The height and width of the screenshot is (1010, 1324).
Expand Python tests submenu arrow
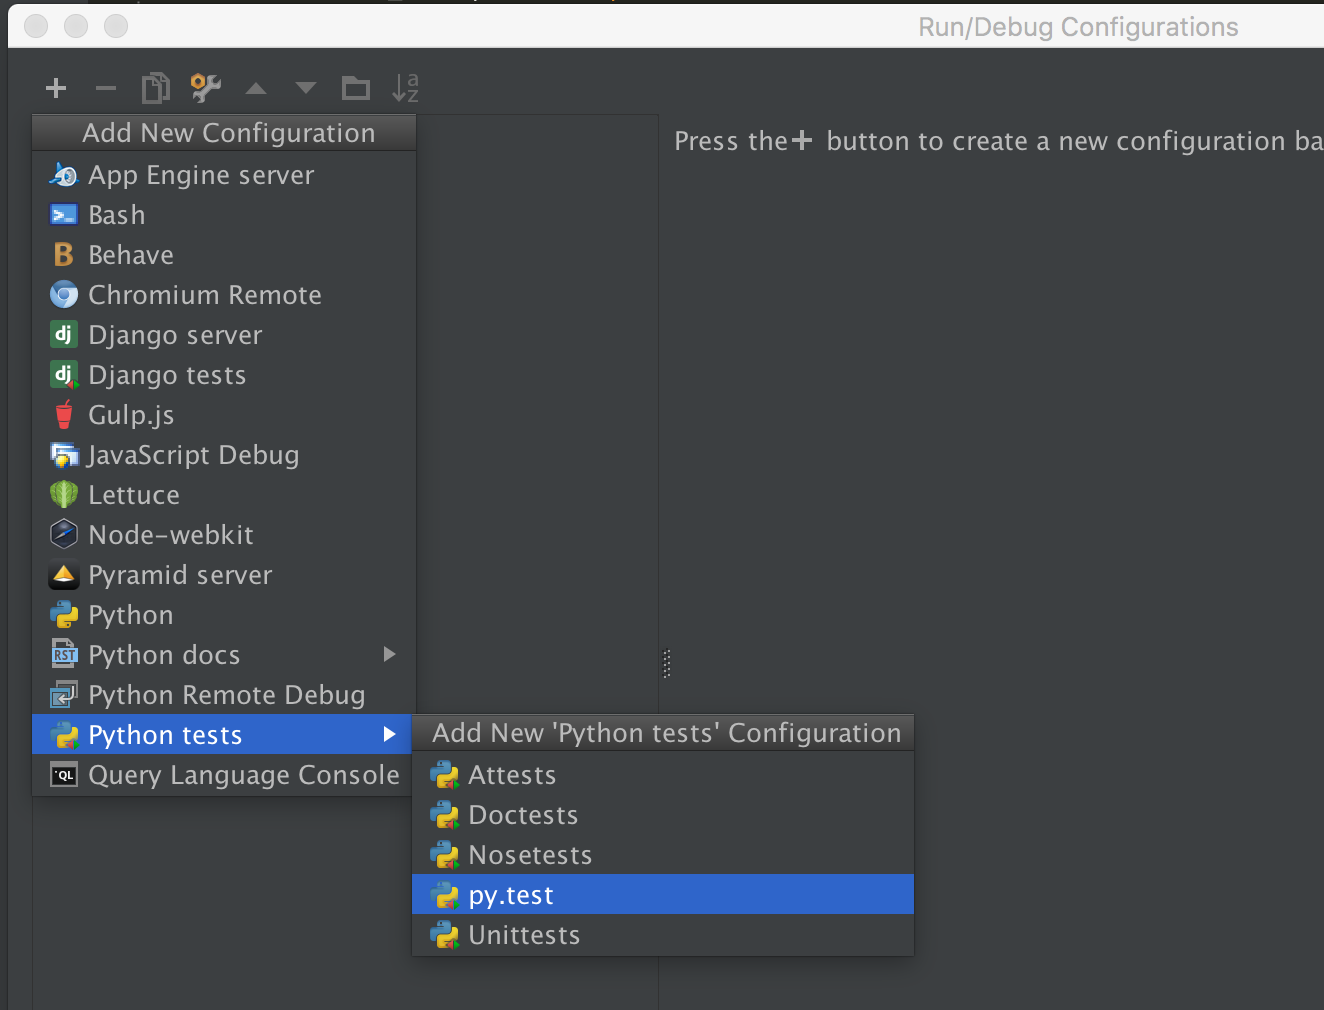pos(390,734)
